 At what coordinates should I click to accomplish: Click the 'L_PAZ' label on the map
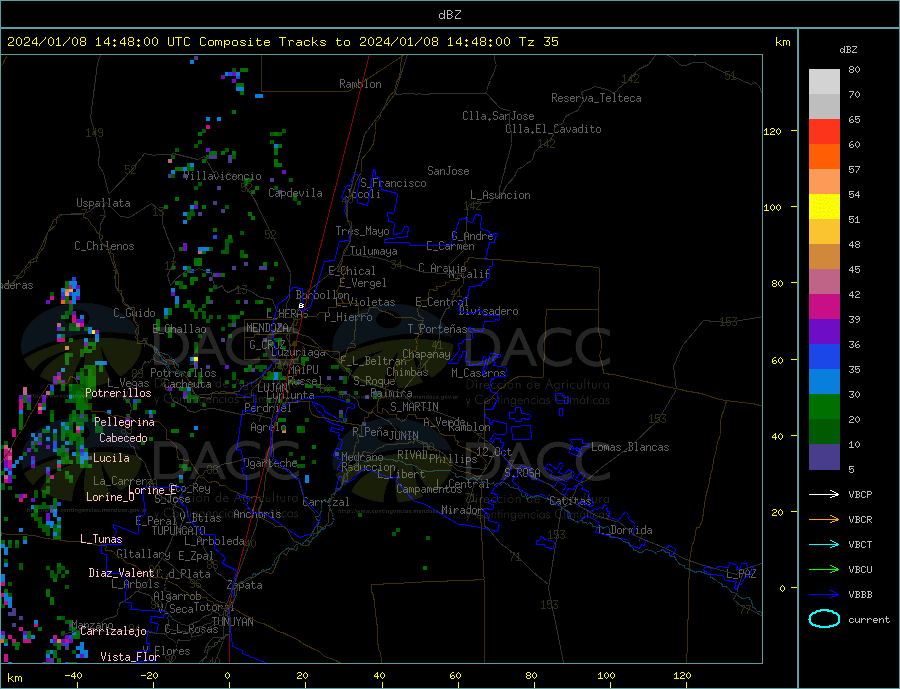pyautogui.click(x=741, y=574)
